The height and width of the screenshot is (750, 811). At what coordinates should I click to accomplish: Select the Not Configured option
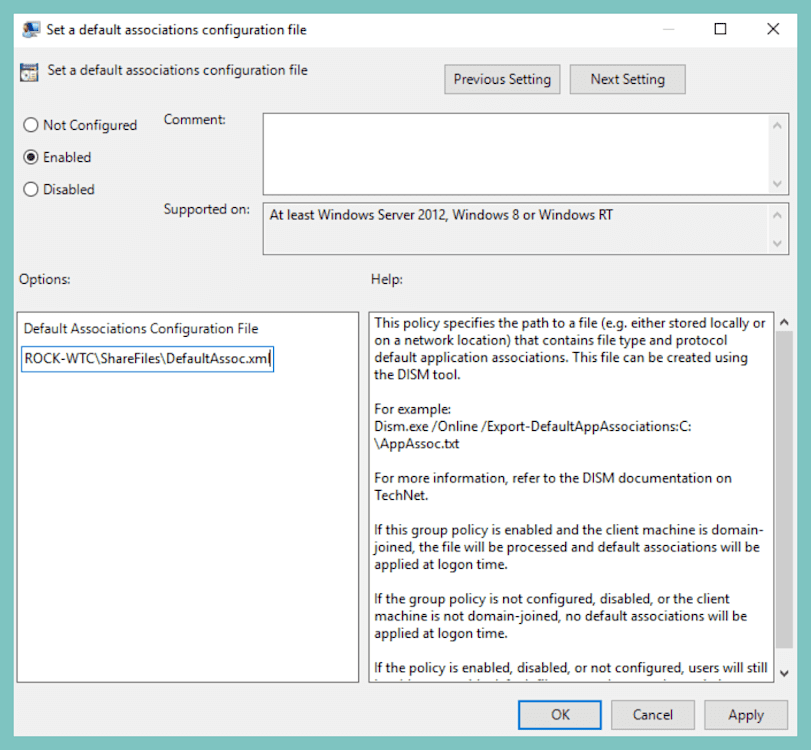point(31,125)
